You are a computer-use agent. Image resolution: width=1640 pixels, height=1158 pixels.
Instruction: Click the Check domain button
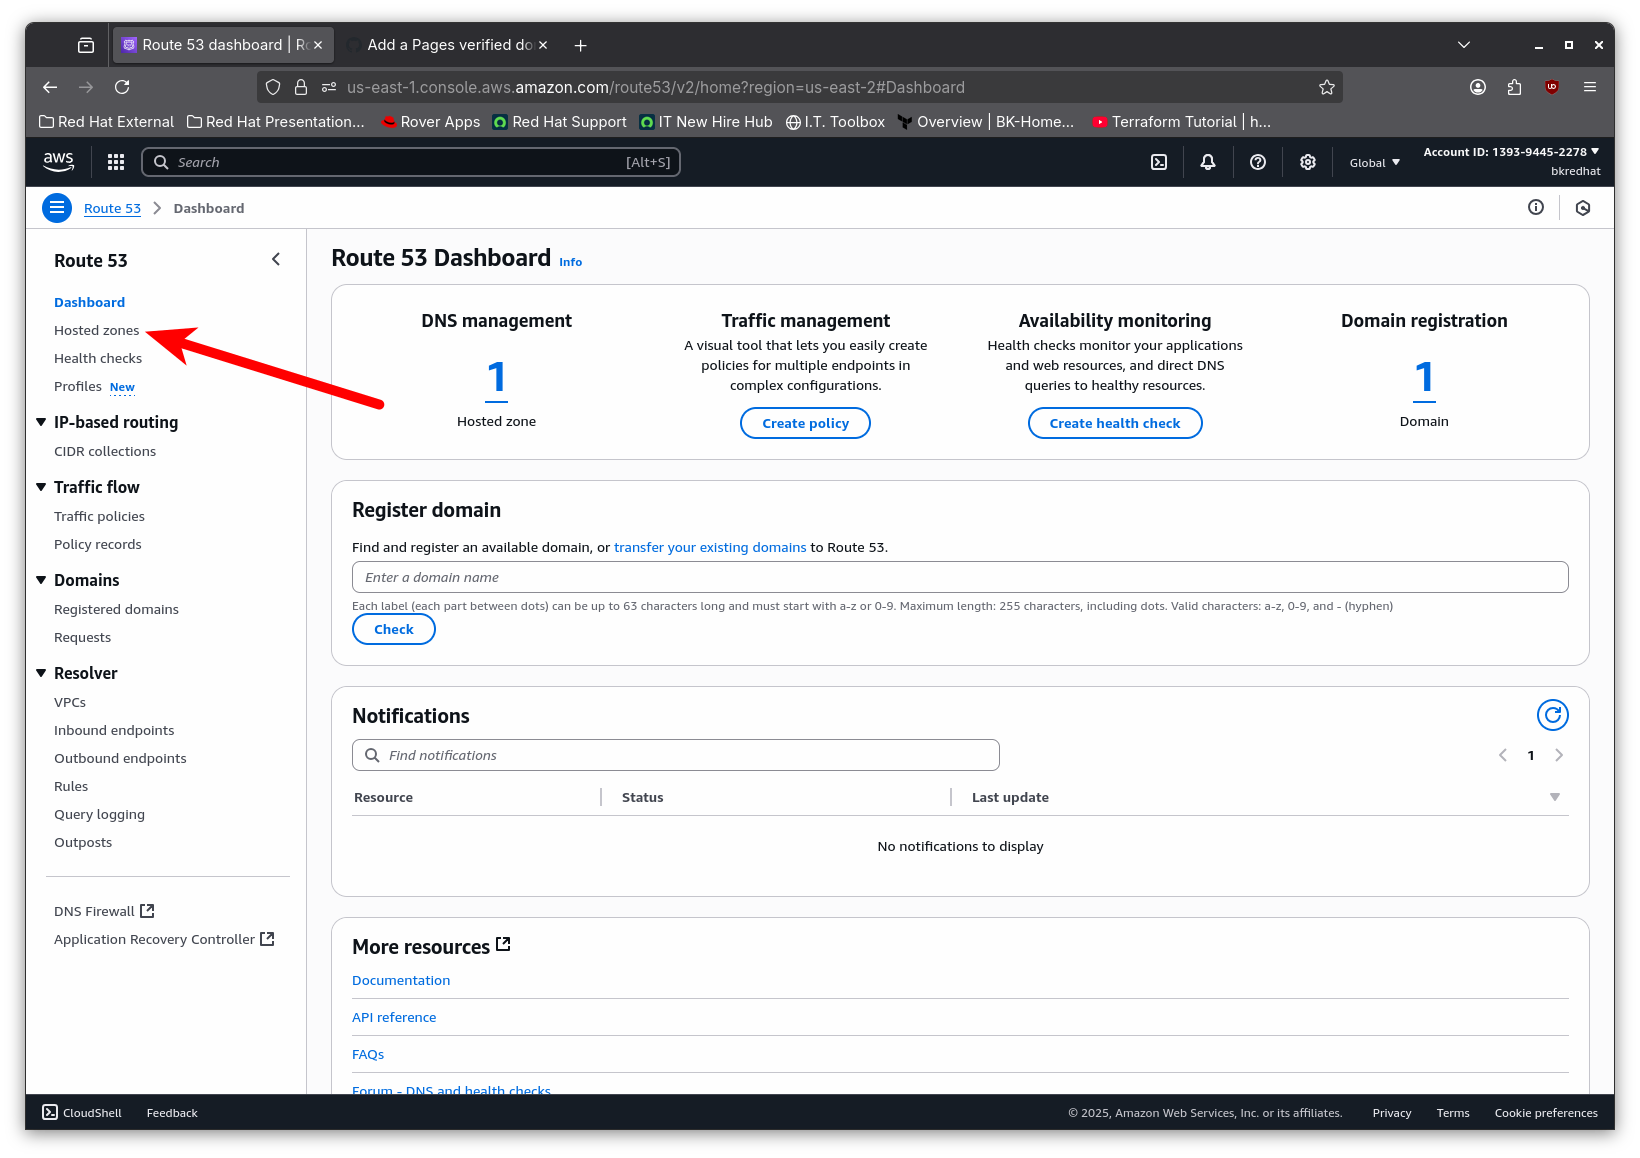[x=394, y=629]
